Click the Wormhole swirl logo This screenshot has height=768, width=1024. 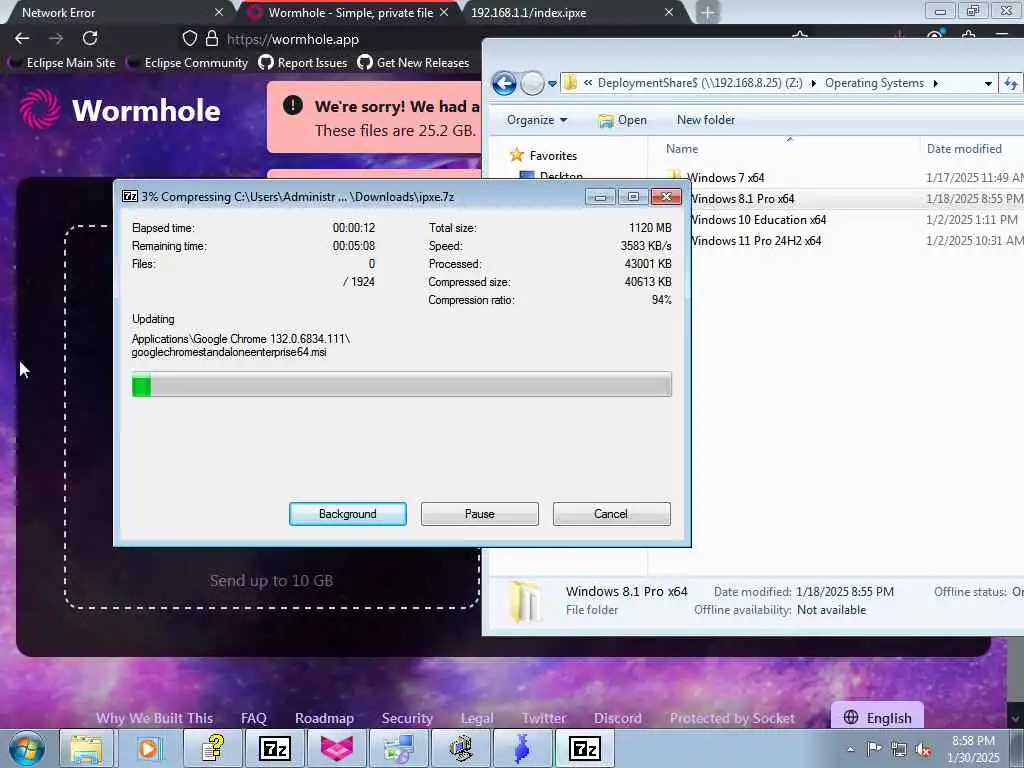(40, 108)
